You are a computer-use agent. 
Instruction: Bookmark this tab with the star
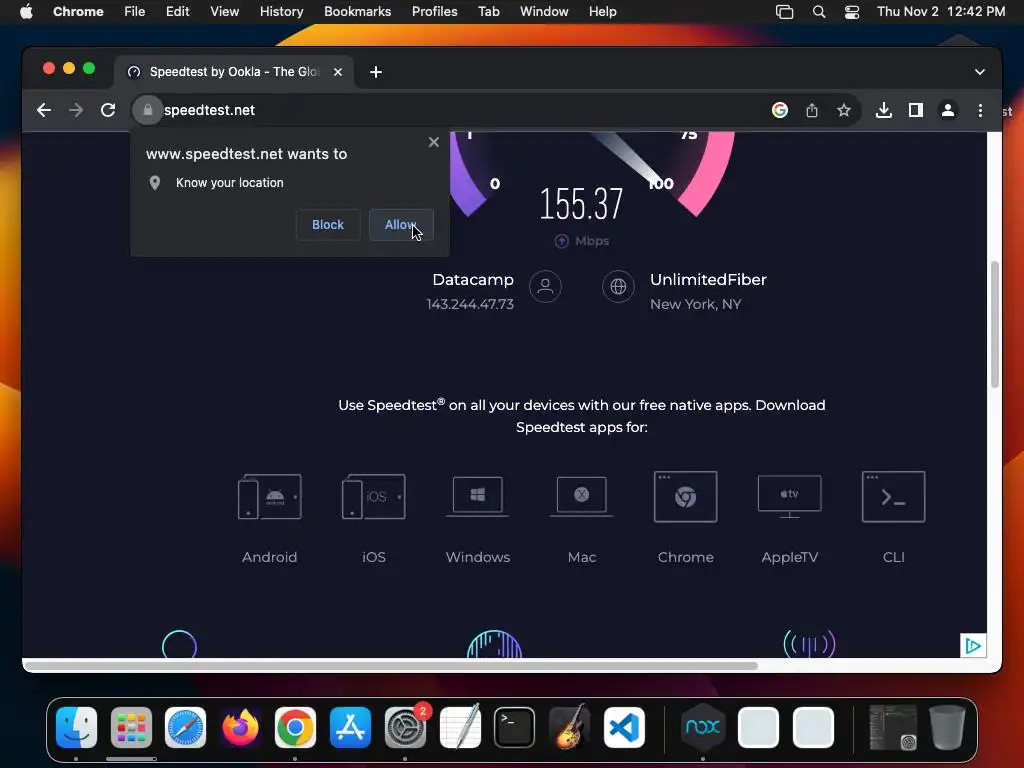click(x=844, y=110)
